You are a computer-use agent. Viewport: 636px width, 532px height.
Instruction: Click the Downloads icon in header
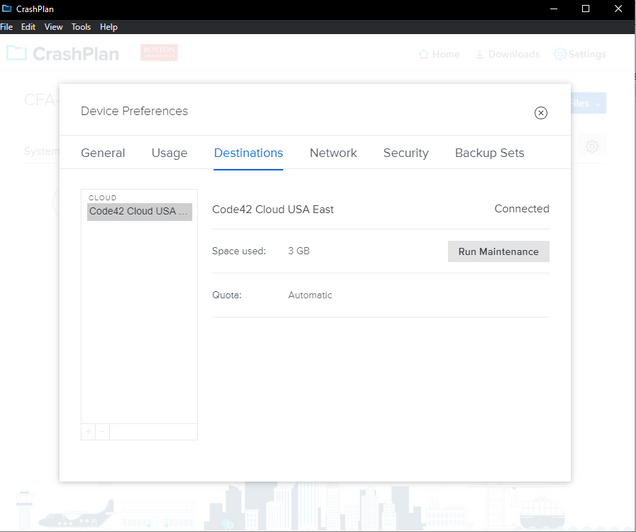coord(480,54)
